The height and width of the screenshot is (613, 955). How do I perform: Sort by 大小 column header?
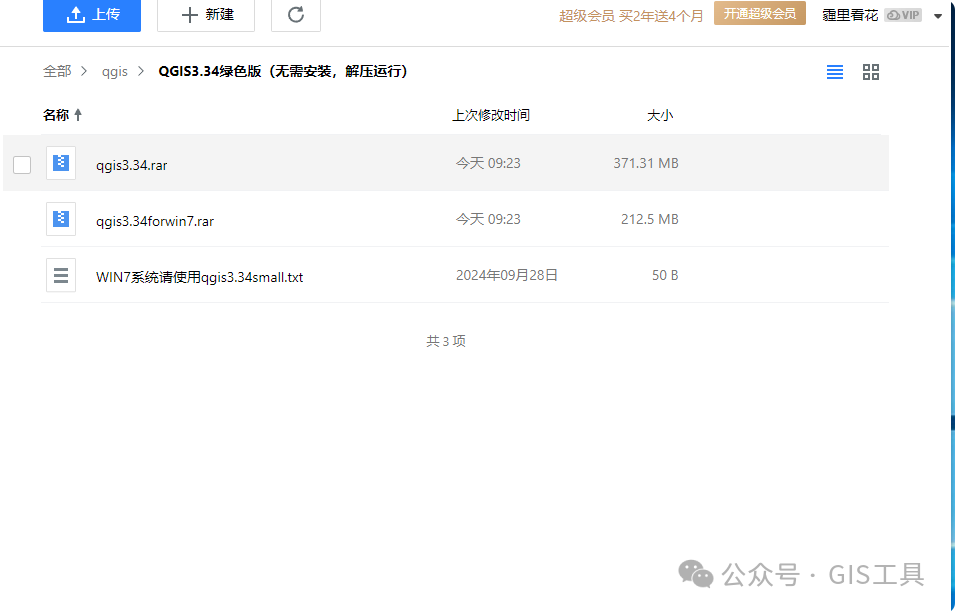pos(660,115)
